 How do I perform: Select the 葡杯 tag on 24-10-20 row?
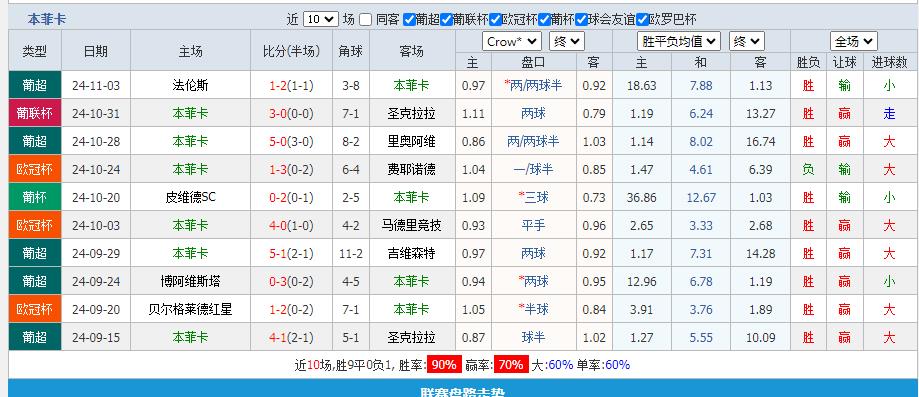click(x=35, y=198)
